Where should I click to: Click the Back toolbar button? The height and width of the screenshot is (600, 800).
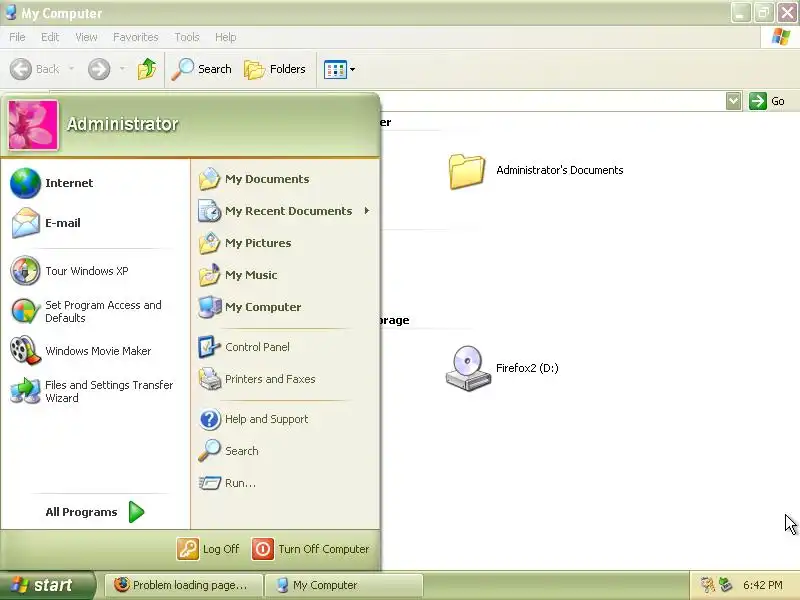pos(35,69)
